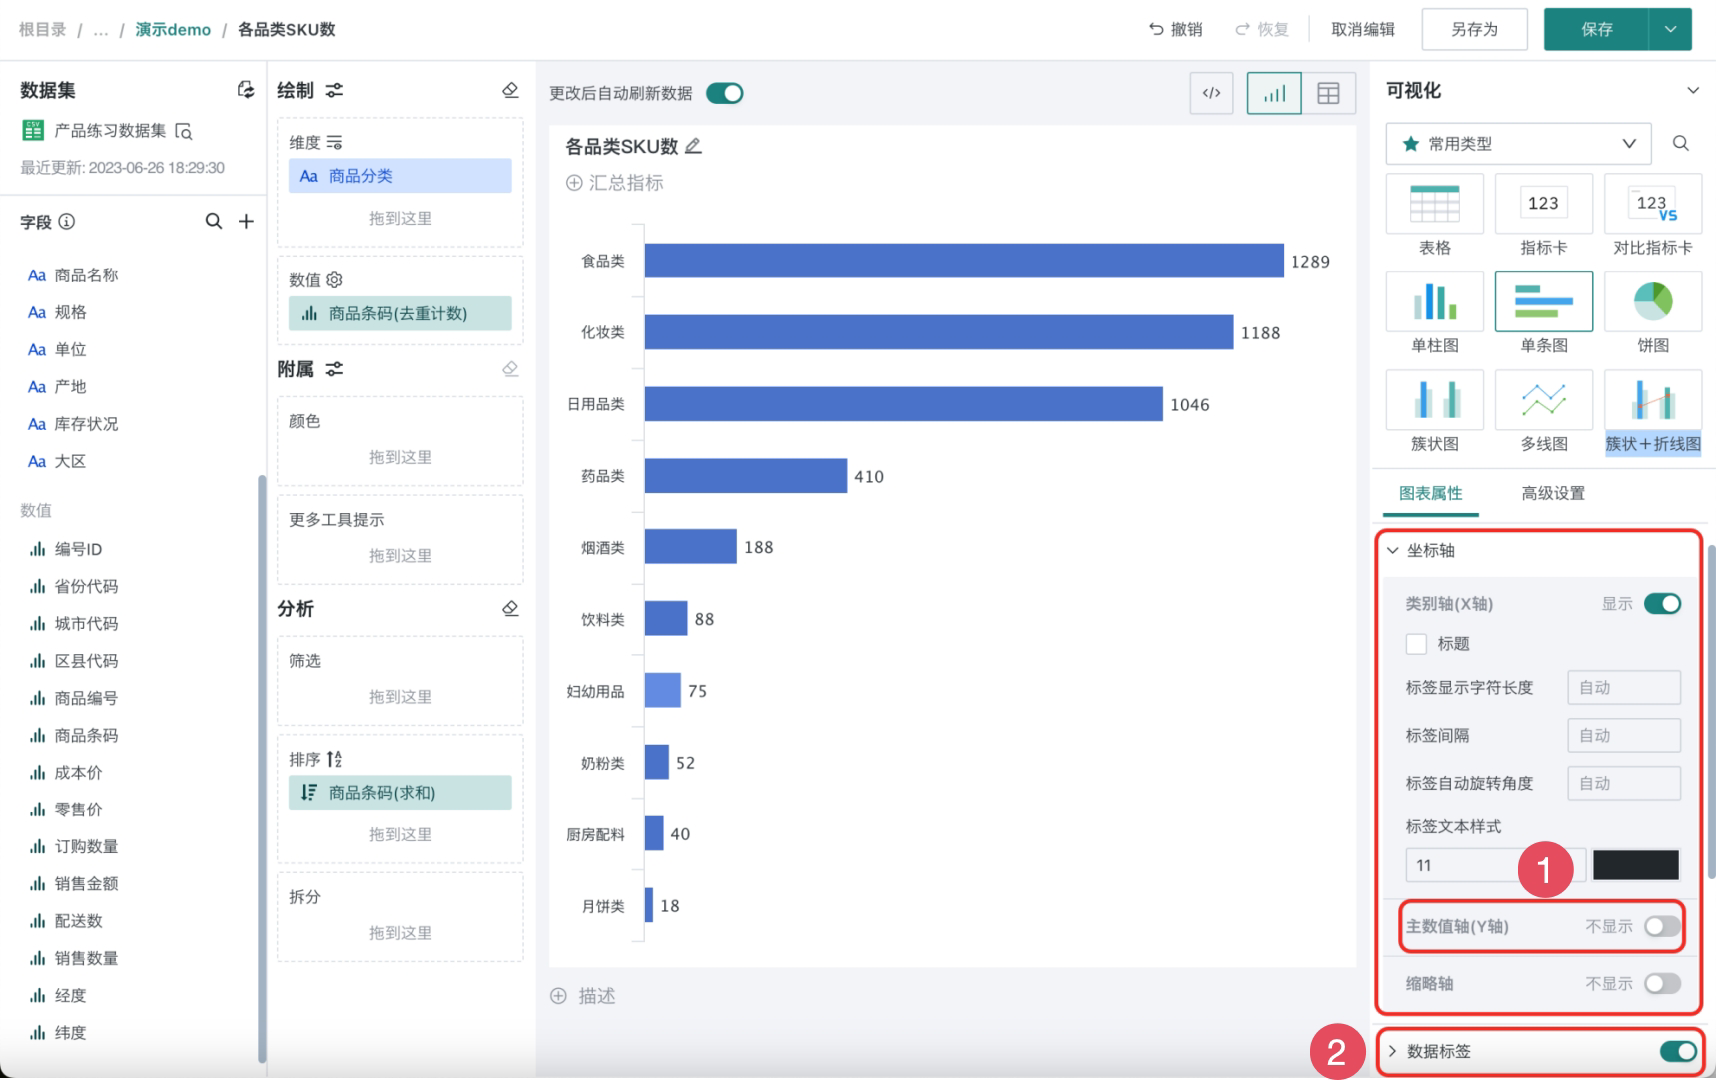The image size is (1718, 1080).
Task: Select 商品分类 dimension pill
Action: pyautogui.click(x=400, y=176)
